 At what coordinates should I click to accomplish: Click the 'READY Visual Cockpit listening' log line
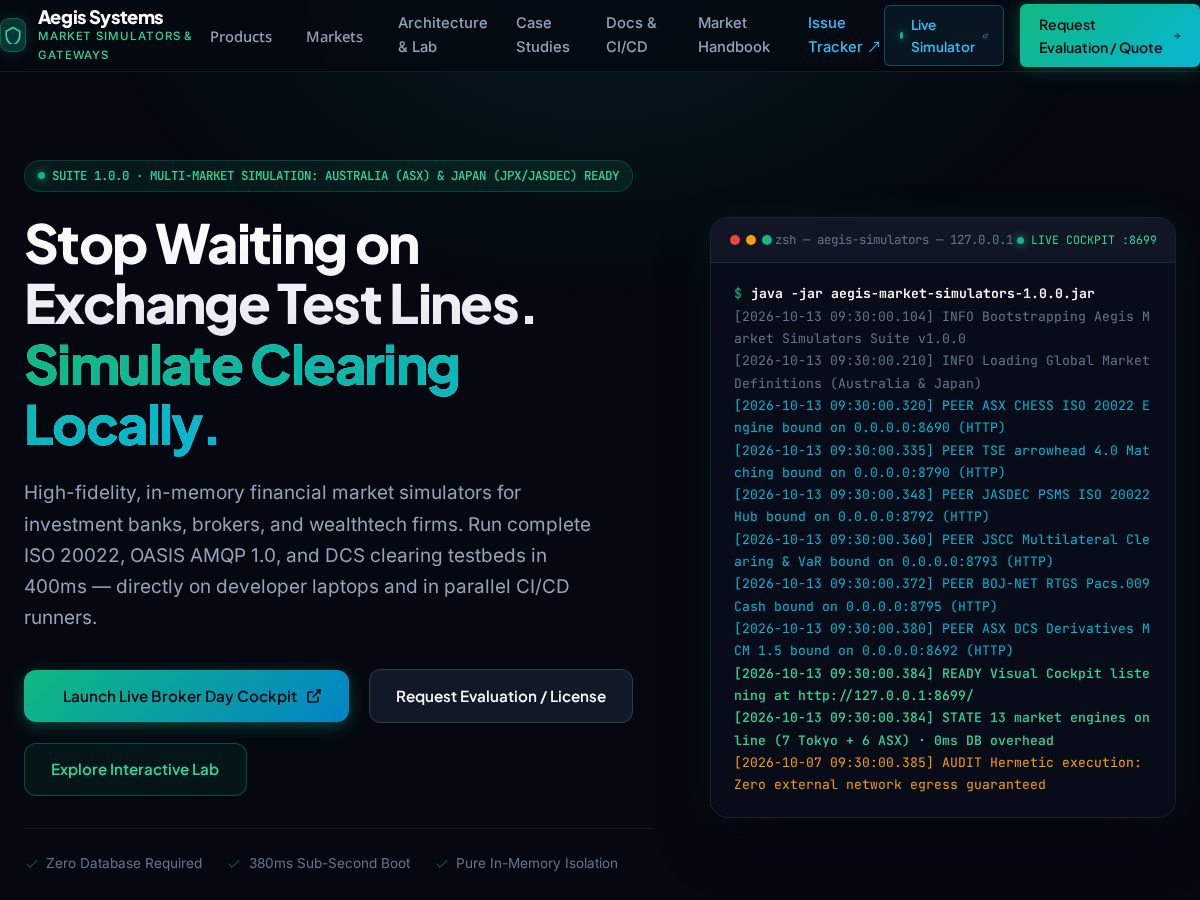tap(942, 684)
